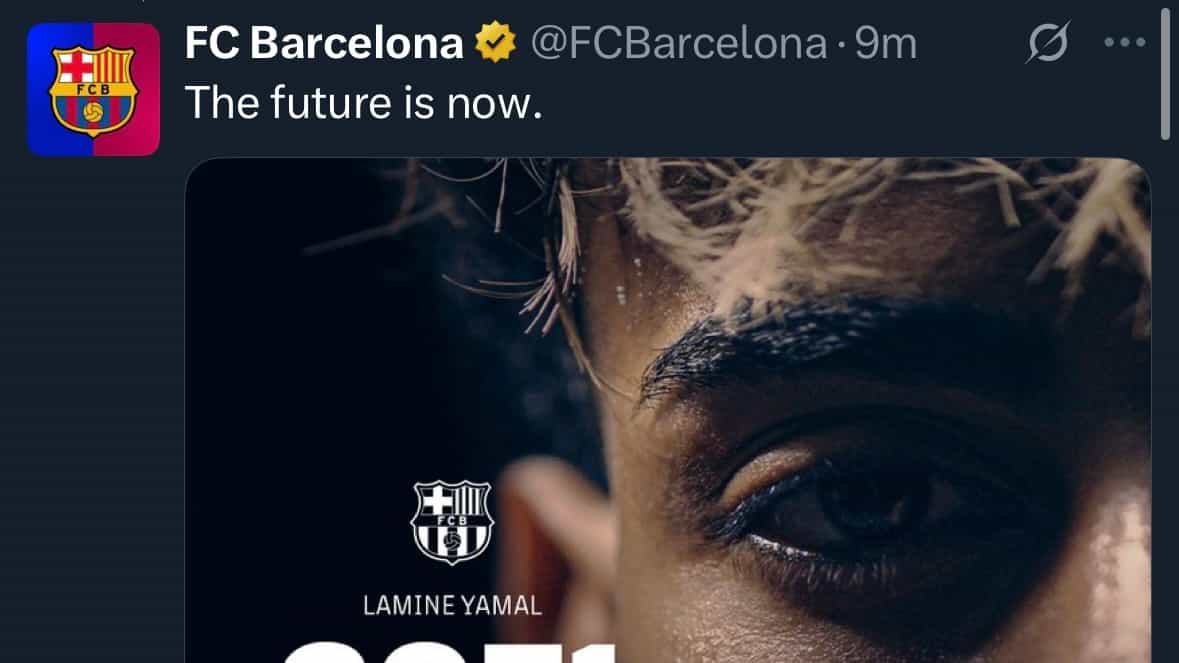This screenshot has width=1179, height=663.
Task: Click the Grok slashed-circle icon
Action: coord(1048,42)
